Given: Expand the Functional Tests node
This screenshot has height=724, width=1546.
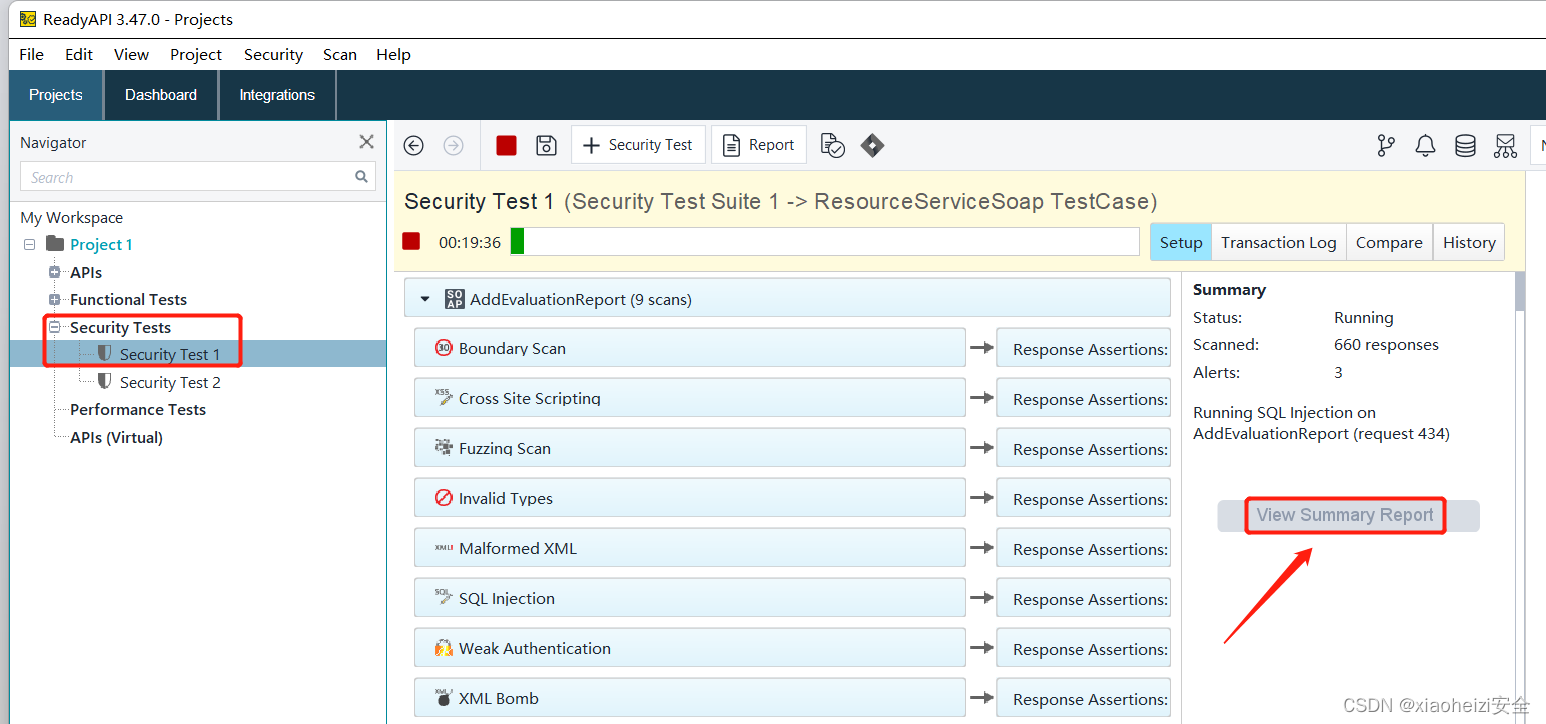Looking at the screenshot, I should click(55, 299).
